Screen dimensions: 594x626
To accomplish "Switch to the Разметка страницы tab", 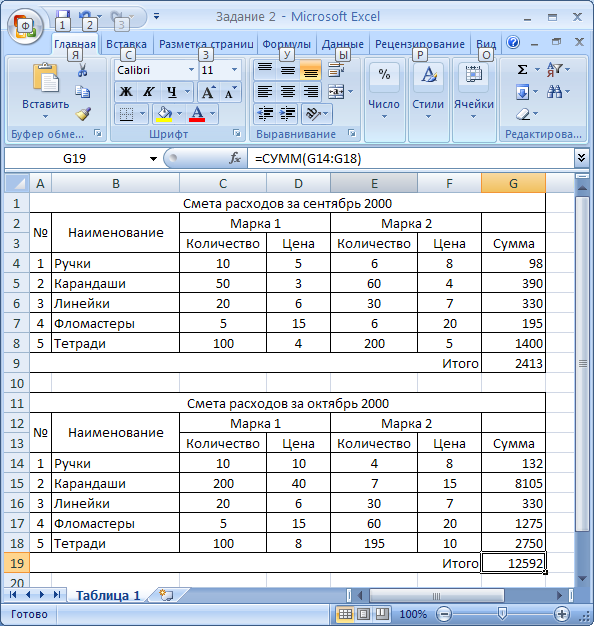I will click(x=206, y=44).
